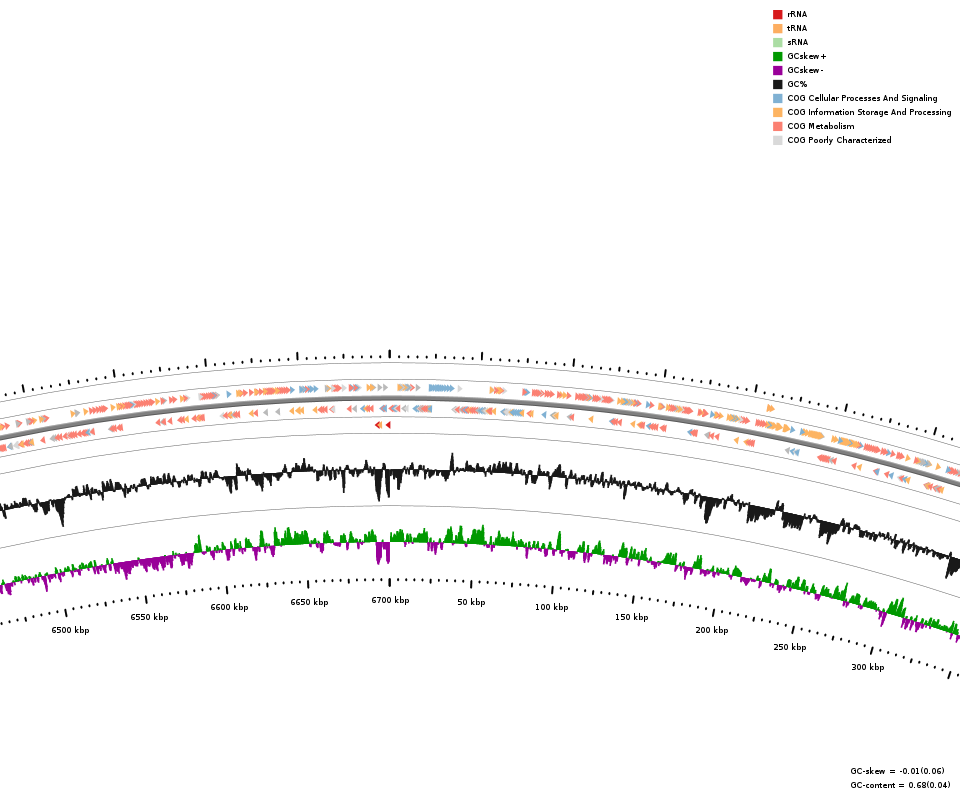Click the orange tRNA legend swatch

coord(777,28)
